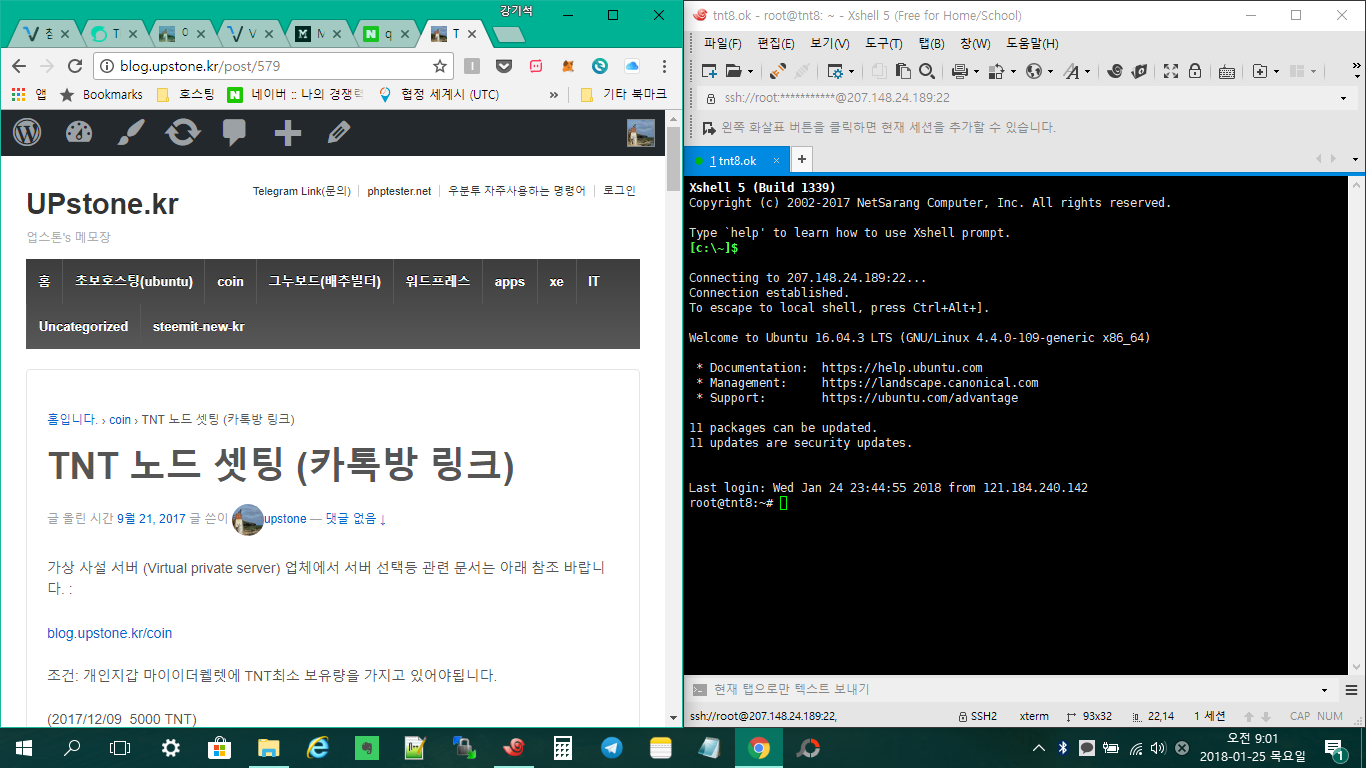
Task: Click the WordPress updates refresh icon
Action: click(x=183, y=132)
